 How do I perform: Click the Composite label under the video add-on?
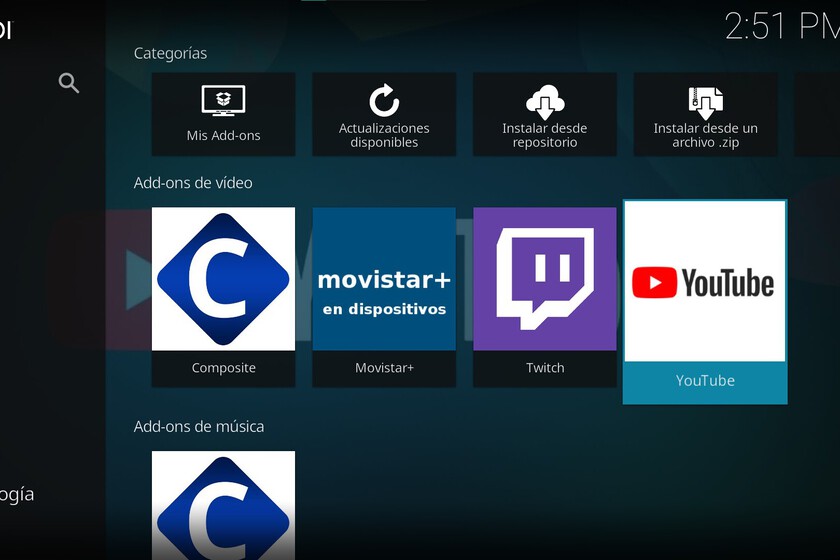(223, 368)
